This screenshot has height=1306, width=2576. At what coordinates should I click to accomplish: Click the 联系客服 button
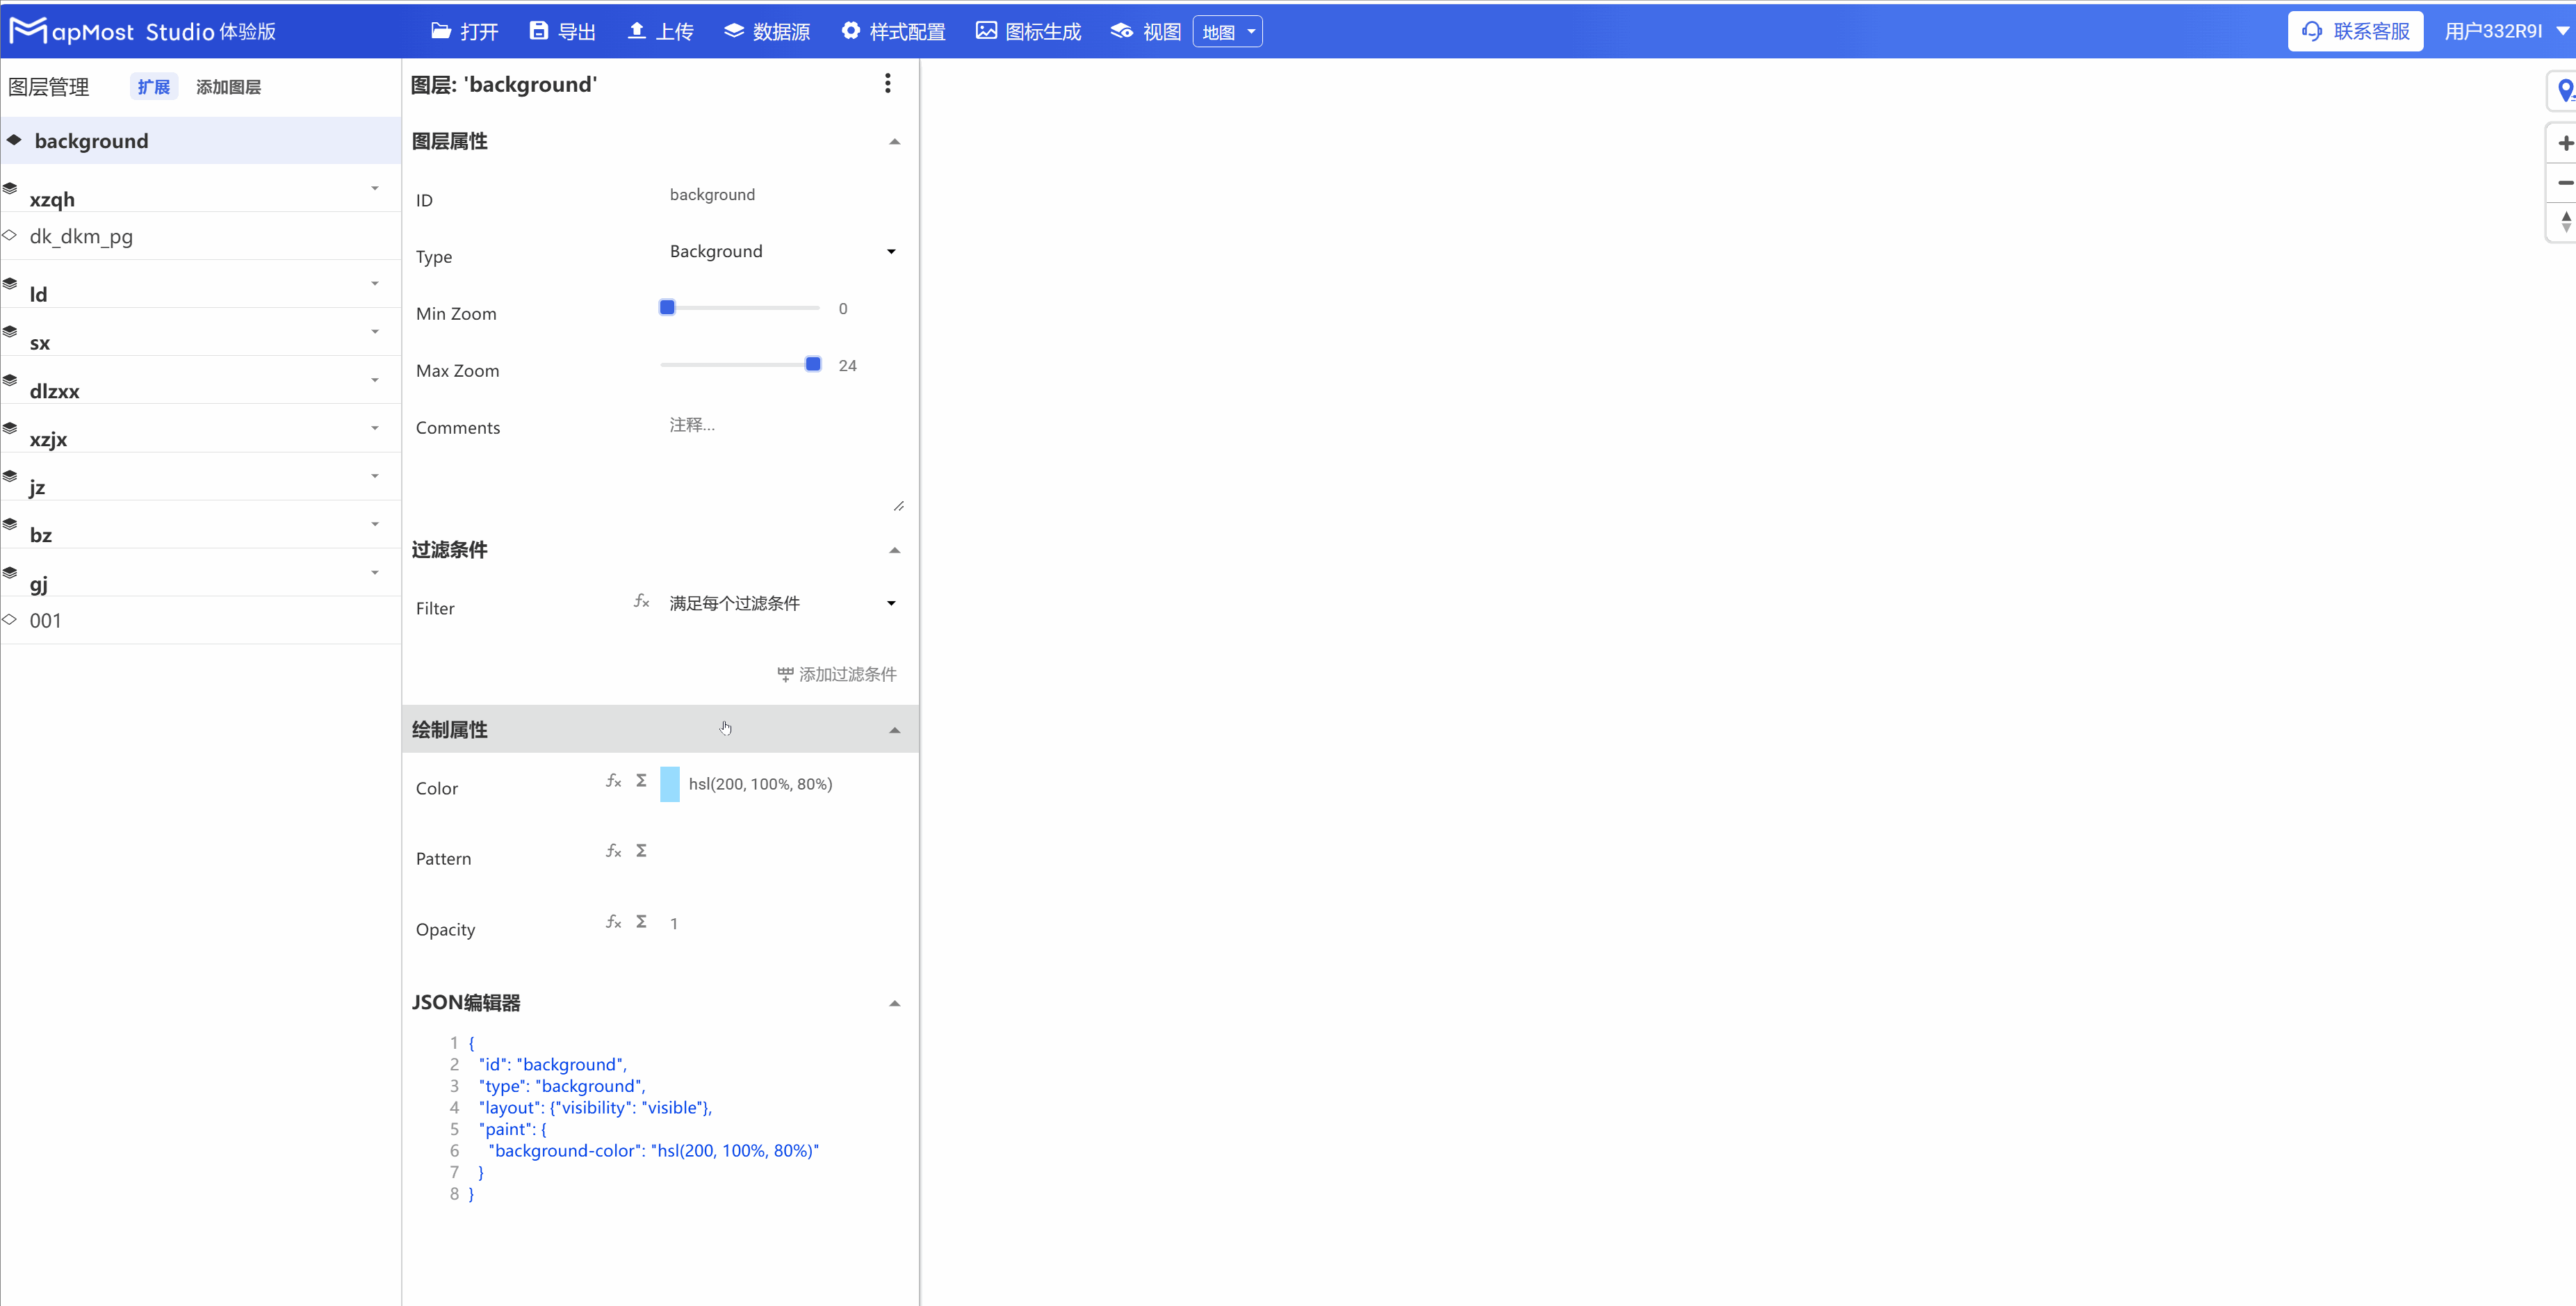2355,31
